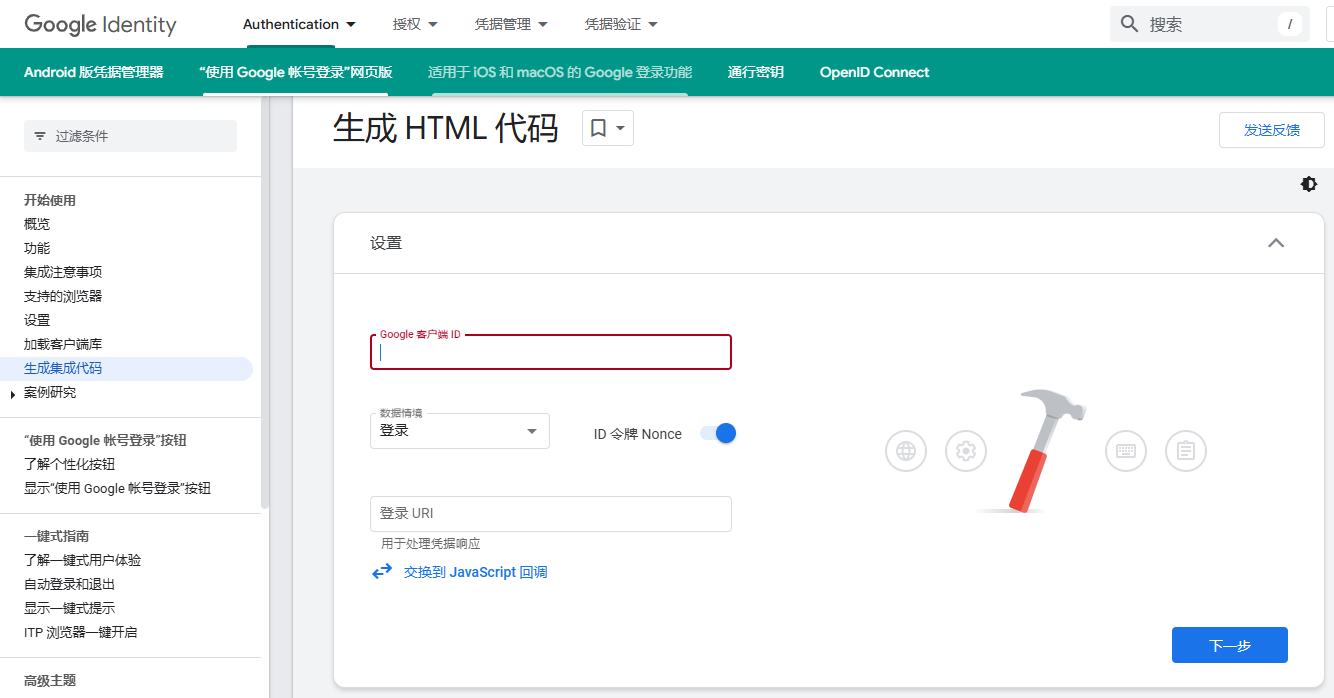Click “使用 Google 帐号登录”按钮 section heading
Image resolution: width=1334 pixels, height=698 pixels.
[105, 440]
